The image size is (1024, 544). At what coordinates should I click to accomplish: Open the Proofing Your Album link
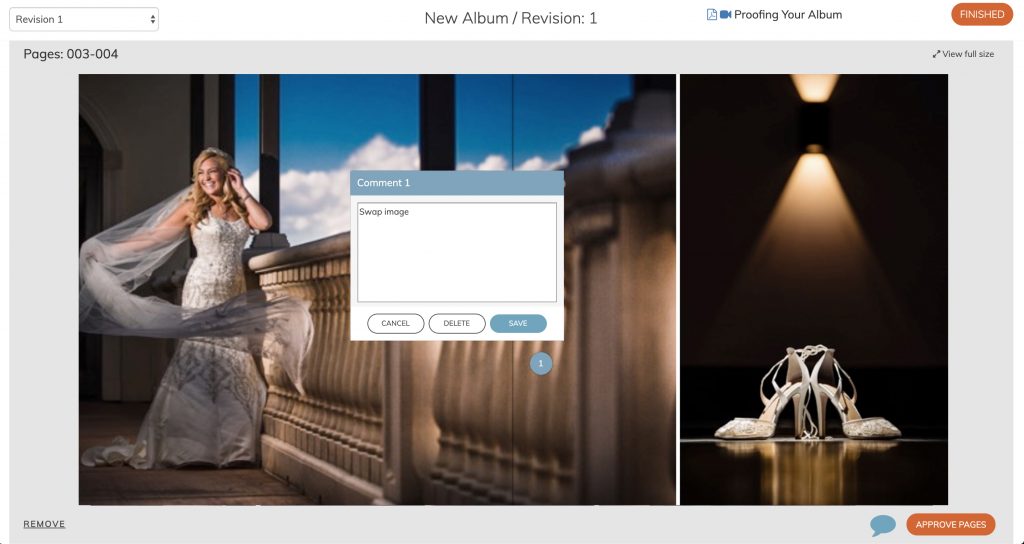pyautogui.click(x=788, y=14)
